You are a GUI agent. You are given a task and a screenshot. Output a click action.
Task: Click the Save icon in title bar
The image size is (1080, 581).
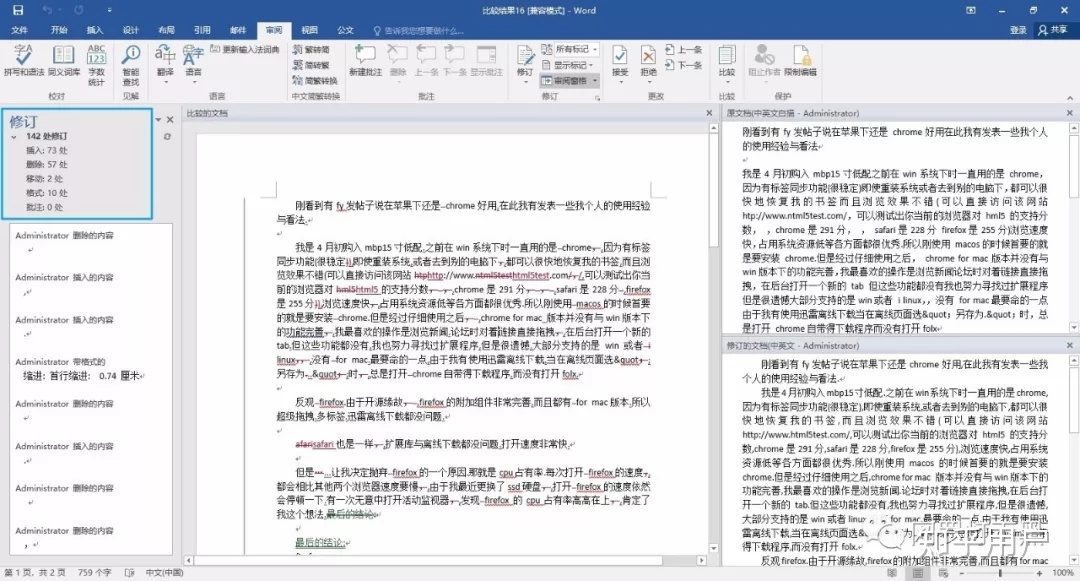tap(18, 10)
